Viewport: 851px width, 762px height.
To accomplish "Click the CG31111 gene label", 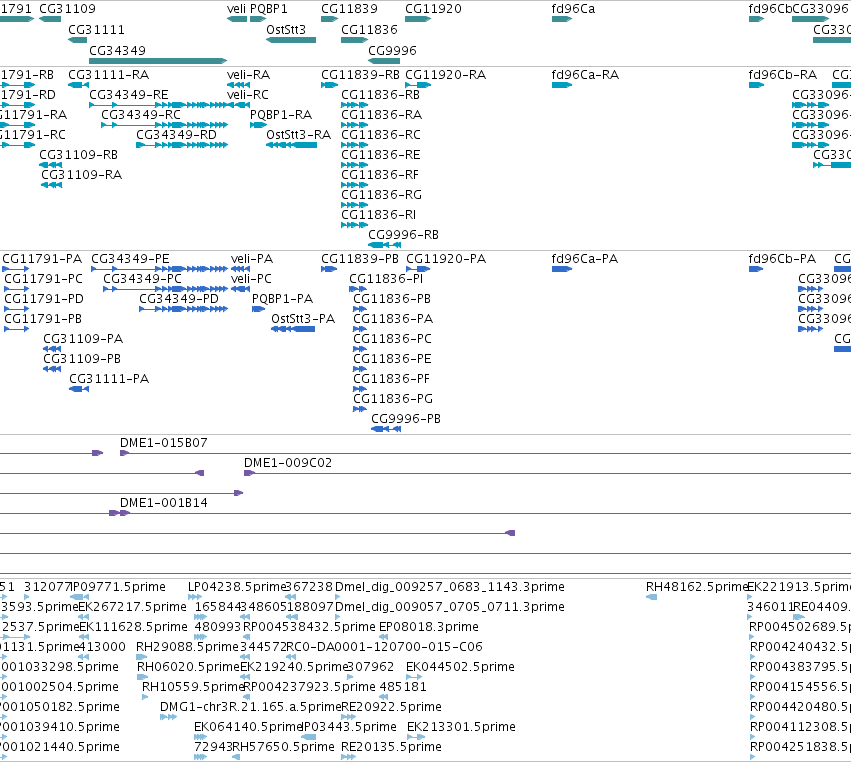I will 96,30.
